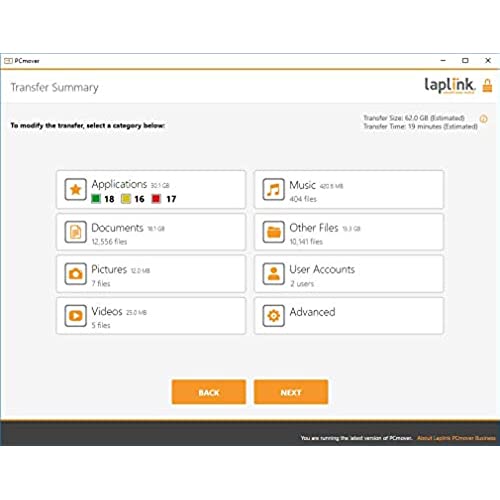The height and width of the screenshot is (500, 500).
Task: Click the Documents page icon
Action: [75, 232]
